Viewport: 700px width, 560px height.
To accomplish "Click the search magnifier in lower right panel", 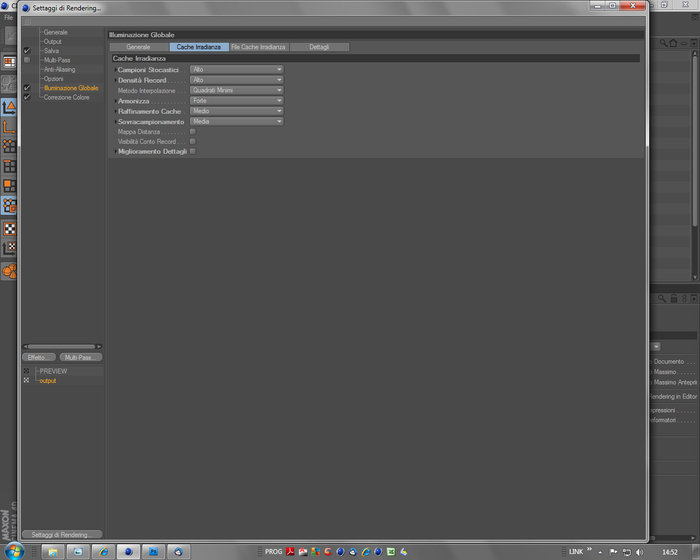I will tap(662, 298).
